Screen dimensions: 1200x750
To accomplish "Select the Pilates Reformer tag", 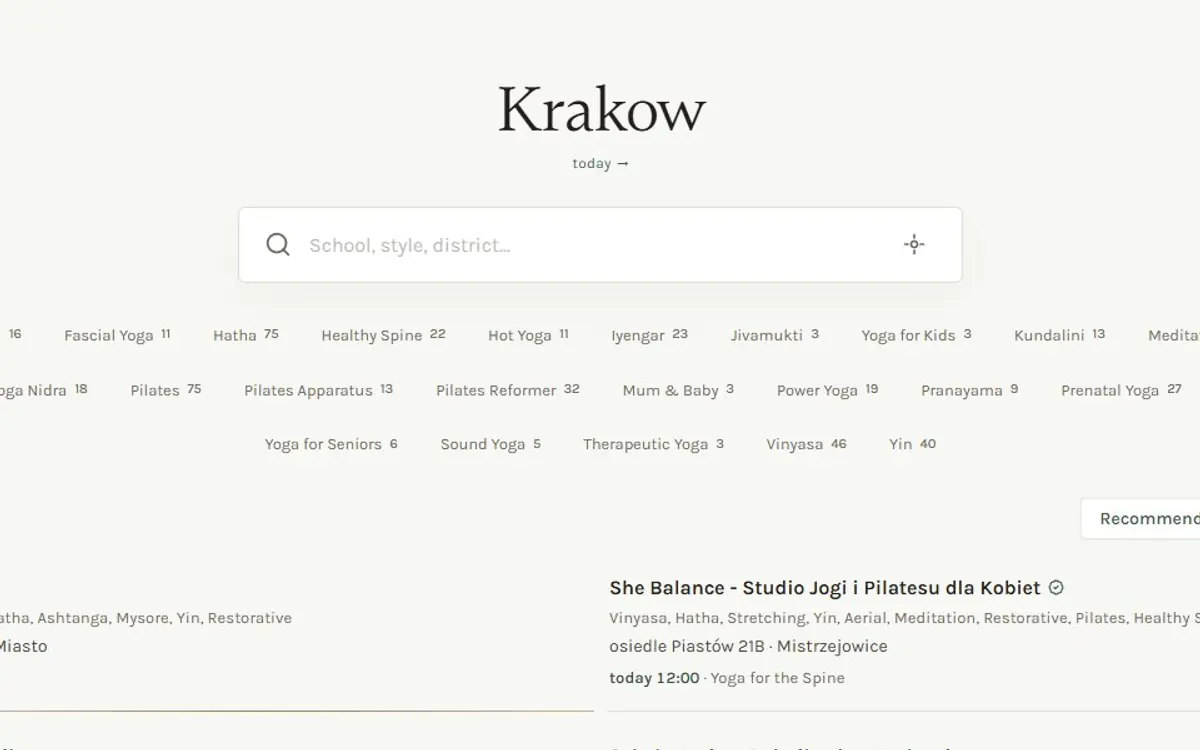I will [508, 390].
